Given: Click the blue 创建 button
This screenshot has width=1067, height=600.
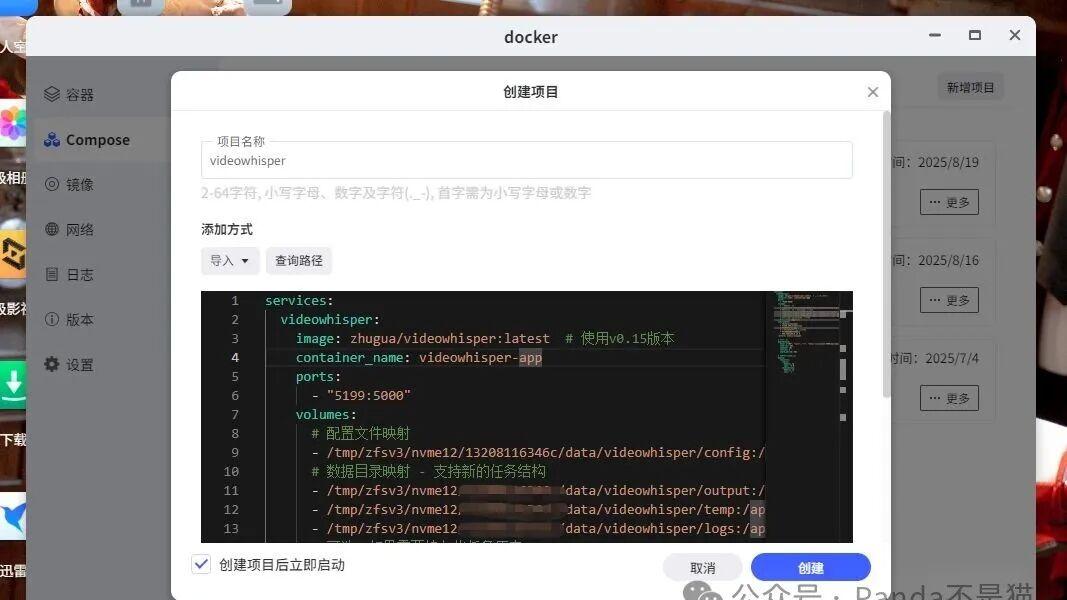Looking at the screenshot, I should tap(810, 567).
